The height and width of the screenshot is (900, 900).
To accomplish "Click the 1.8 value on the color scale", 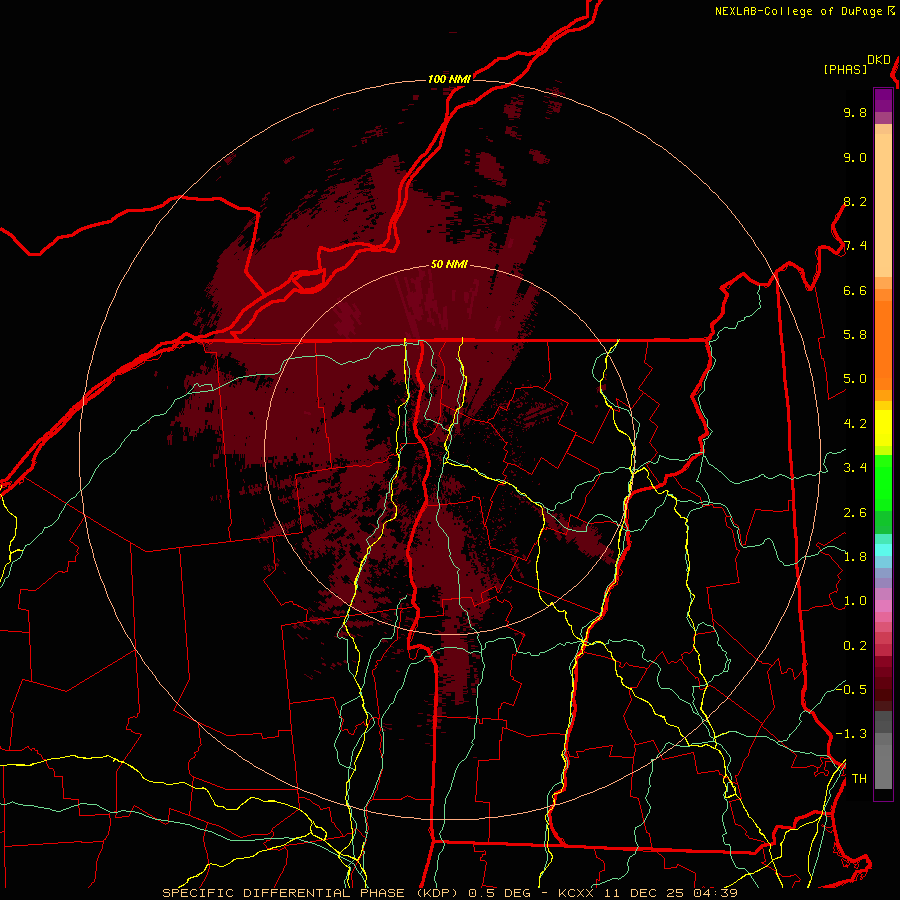I will [855, 557].
